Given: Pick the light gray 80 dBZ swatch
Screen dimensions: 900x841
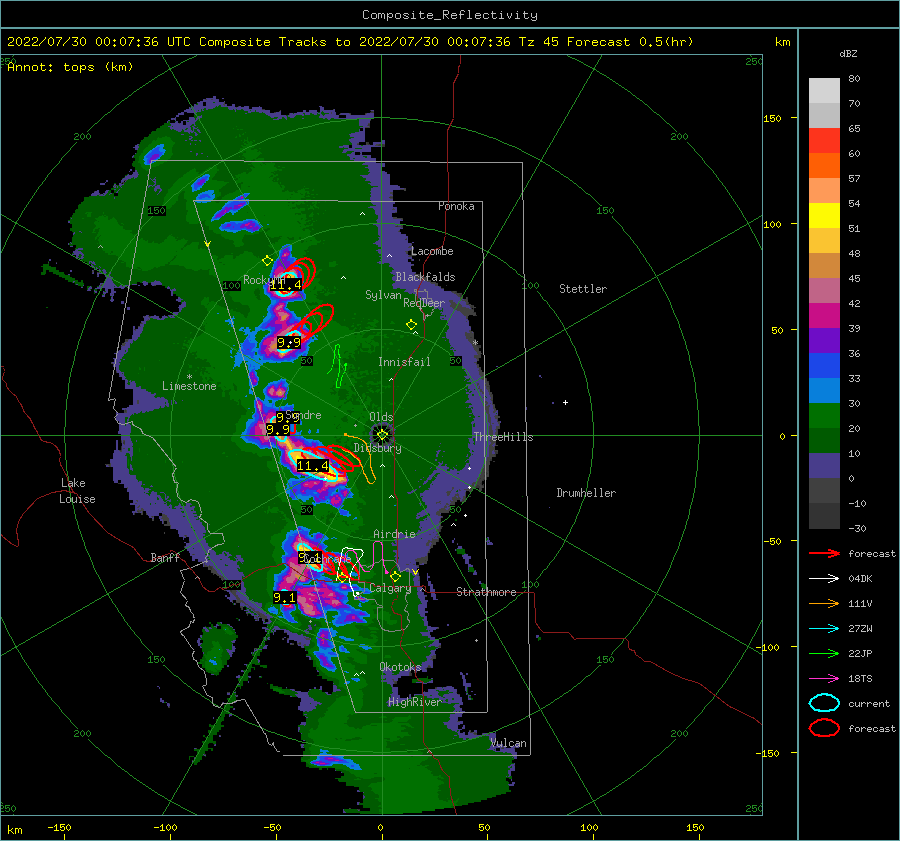Looking at the screenshot, I should (824, 91).
